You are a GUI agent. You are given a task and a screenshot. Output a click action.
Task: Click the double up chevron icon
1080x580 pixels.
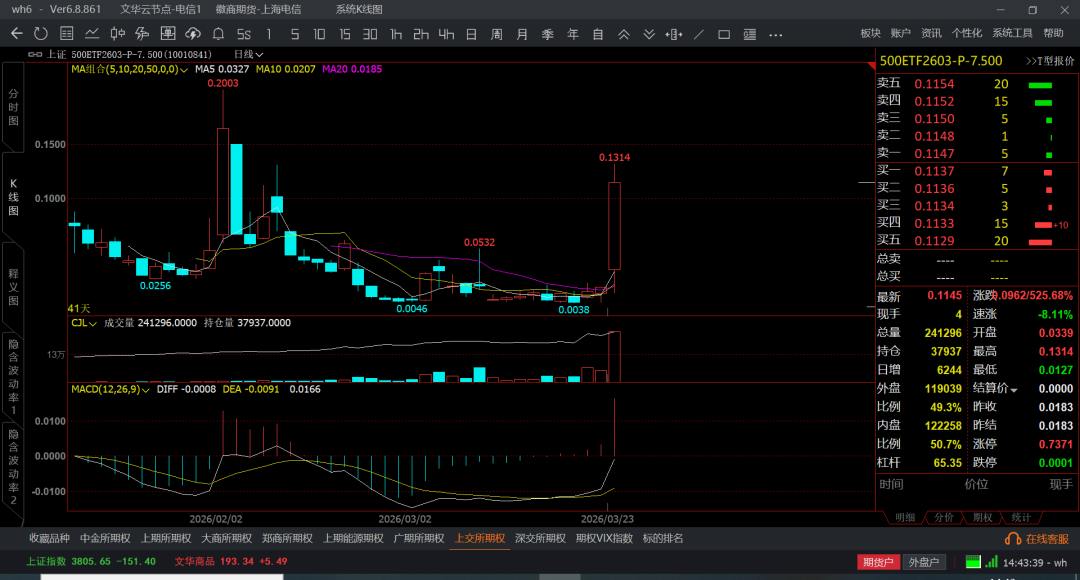click(624, 33)
